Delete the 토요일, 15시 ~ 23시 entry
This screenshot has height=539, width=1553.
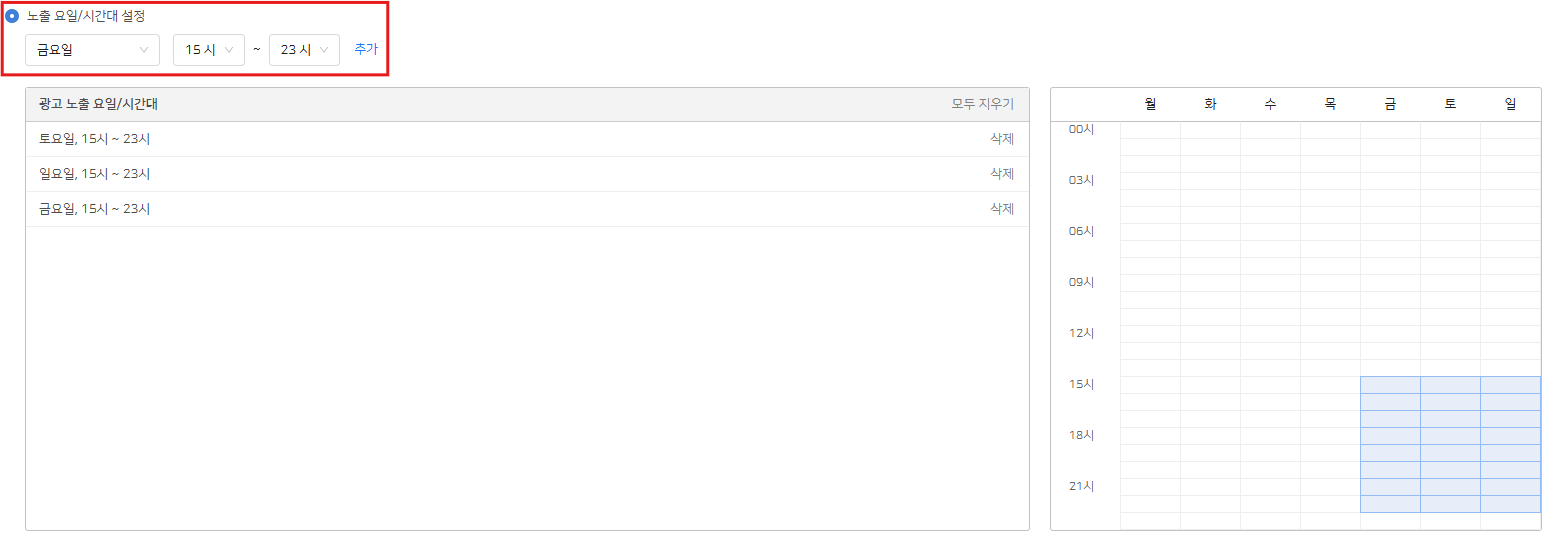(1001, 139)
